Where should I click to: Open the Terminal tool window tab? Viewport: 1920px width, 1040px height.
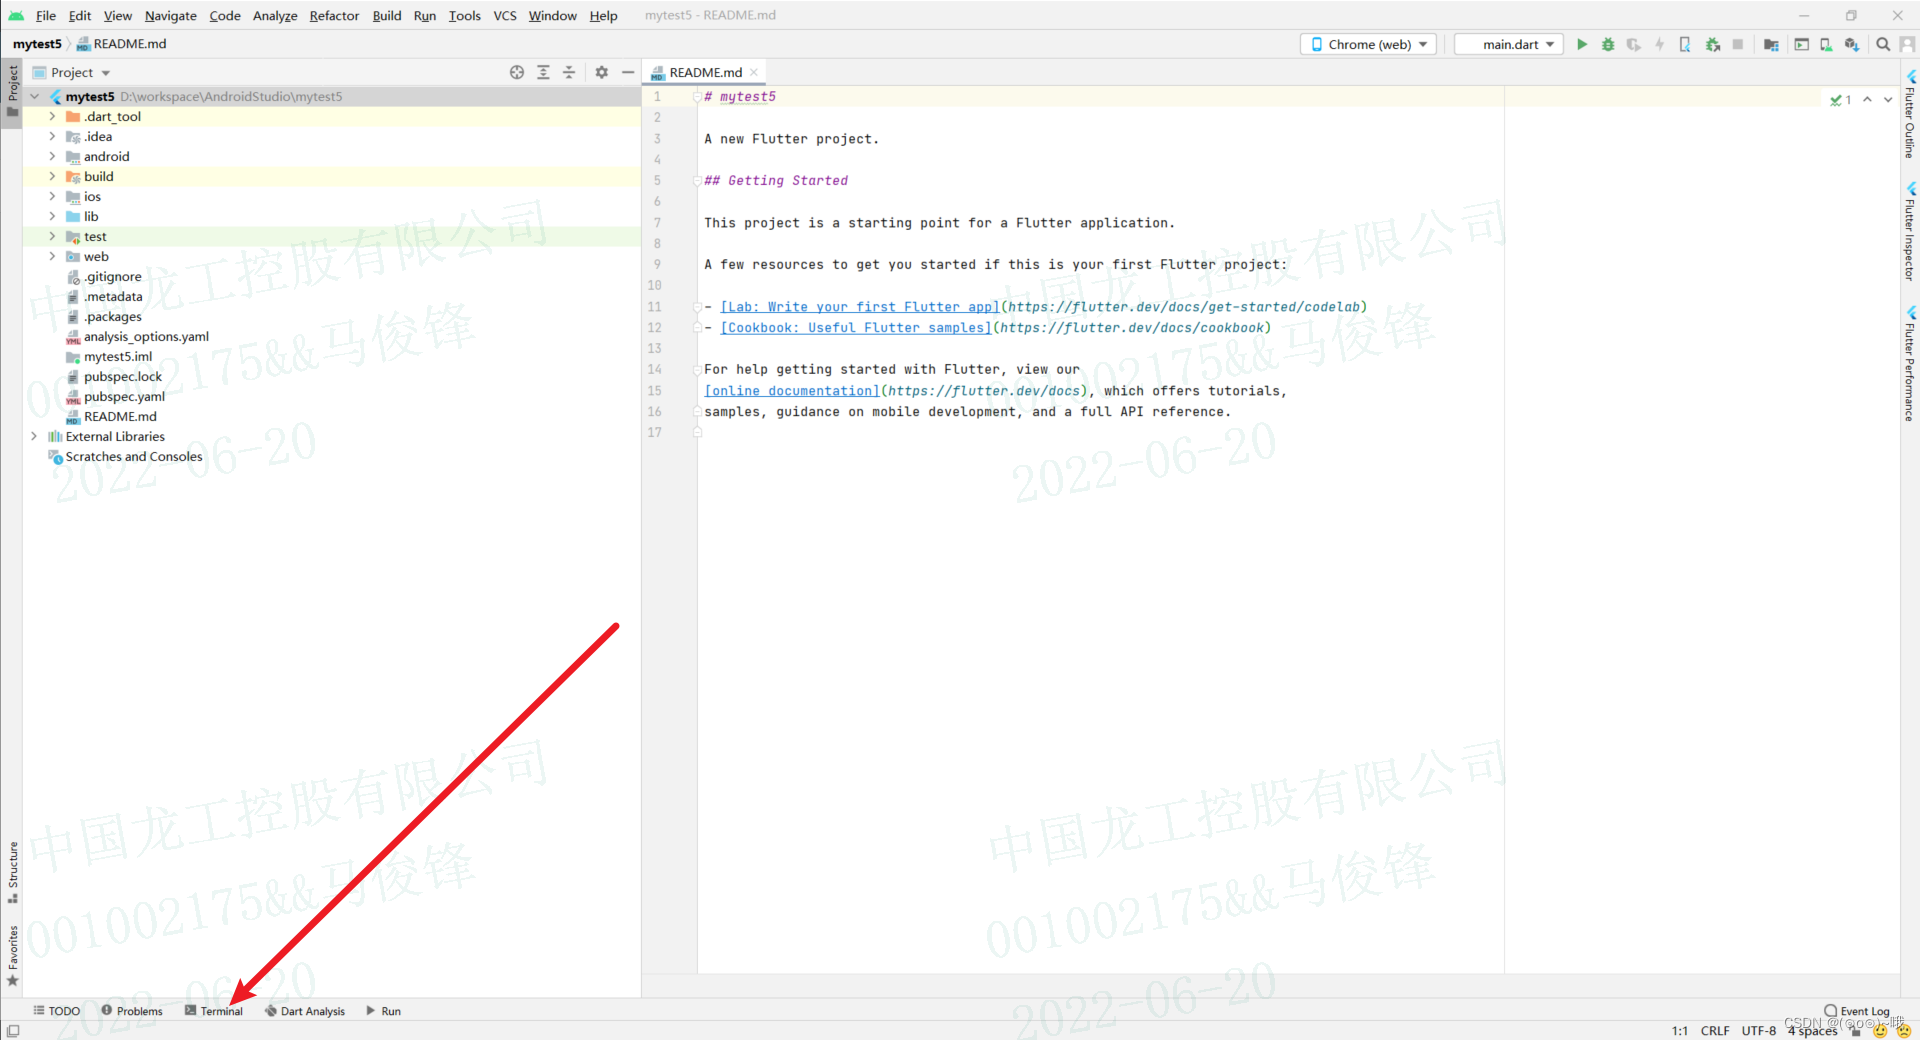(214, 1011)
